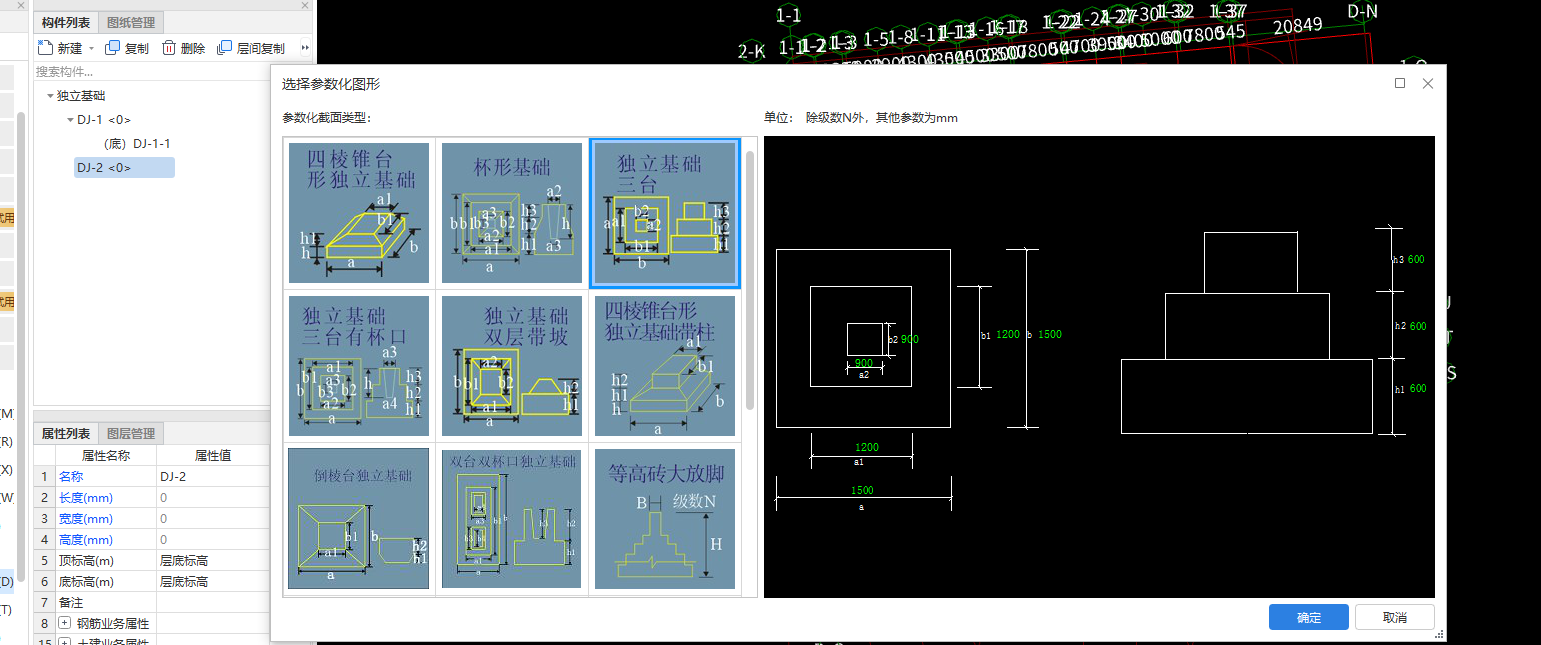Edit the parameter b value 1500
The image size is (1541, 645).
tap(1050, 334)
